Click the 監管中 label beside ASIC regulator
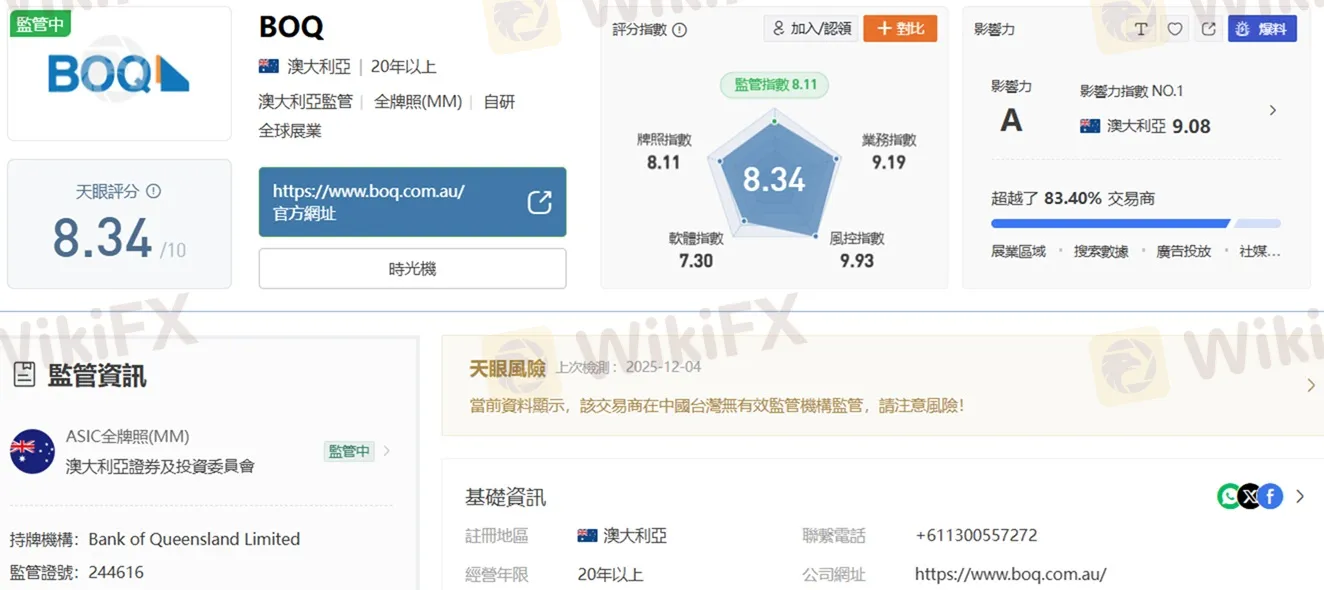This screenshot has height=590, width=1324. 348,451
